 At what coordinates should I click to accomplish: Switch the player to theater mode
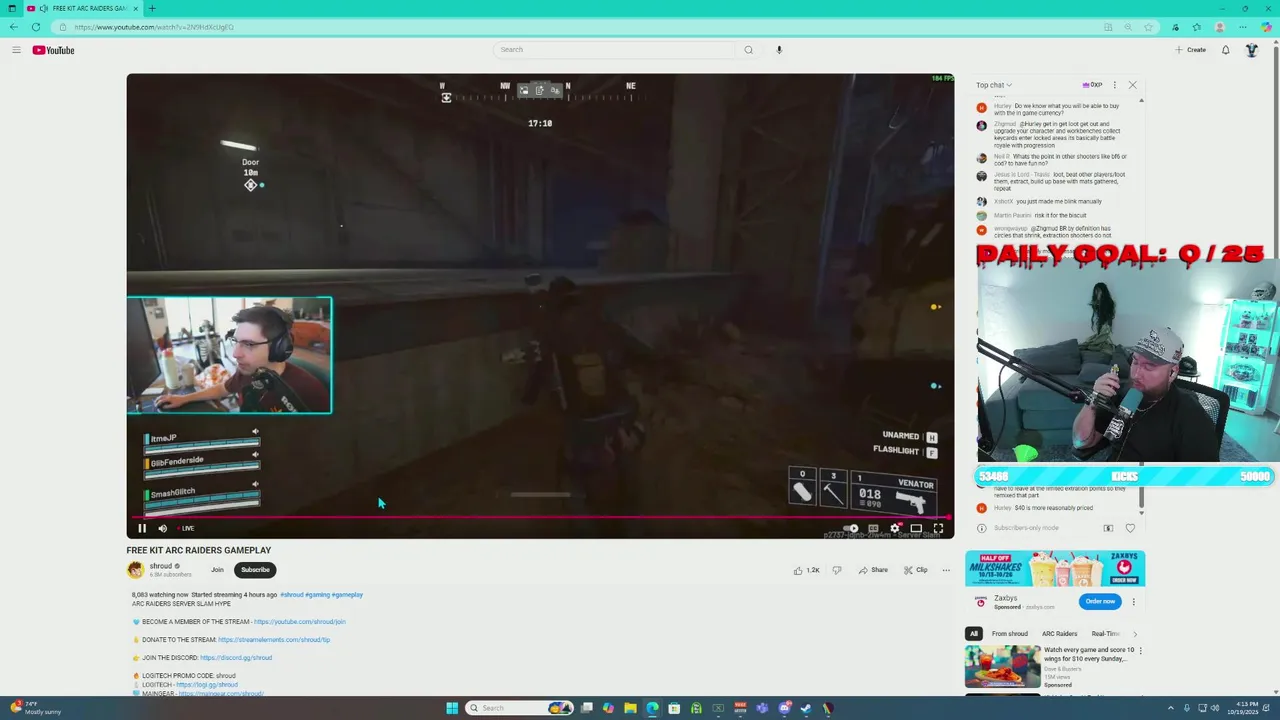point(916,528)
